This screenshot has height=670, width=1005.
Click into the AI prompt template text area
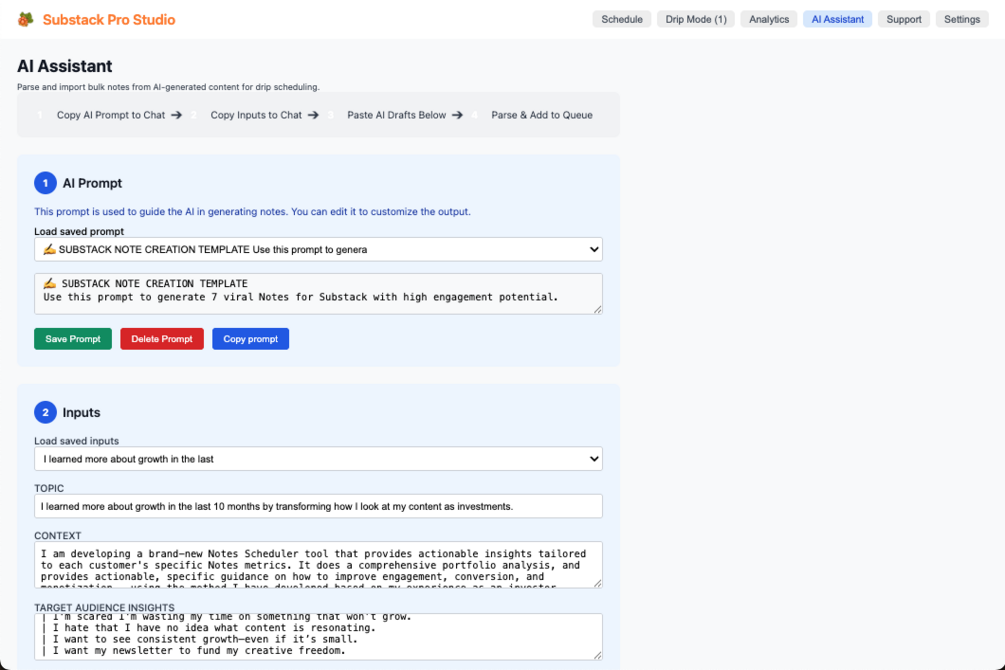[x=318, y=294]
